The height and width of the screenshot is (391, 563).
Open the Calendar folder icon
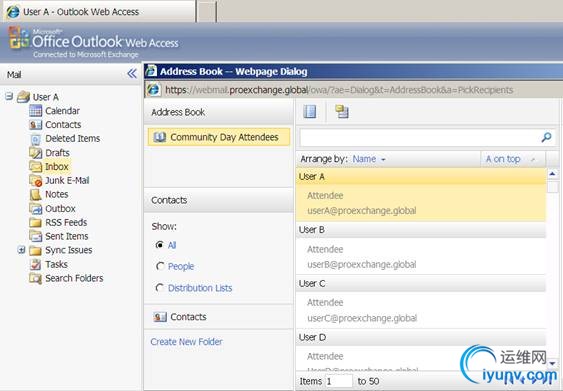[x=35, y=111]
